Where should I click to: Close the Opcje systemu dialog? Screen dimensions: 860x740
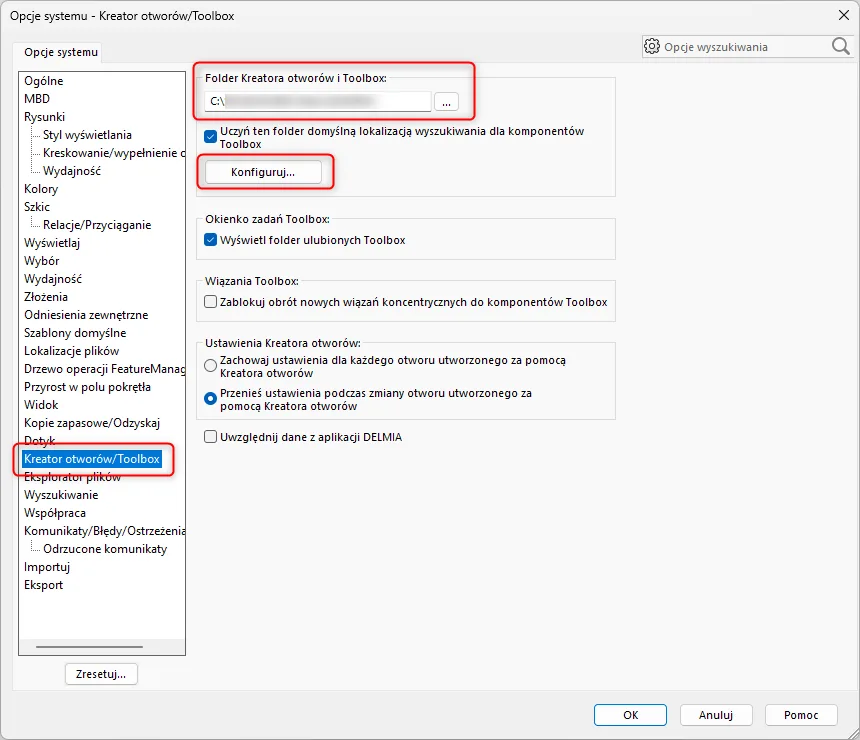click(844, 15)
